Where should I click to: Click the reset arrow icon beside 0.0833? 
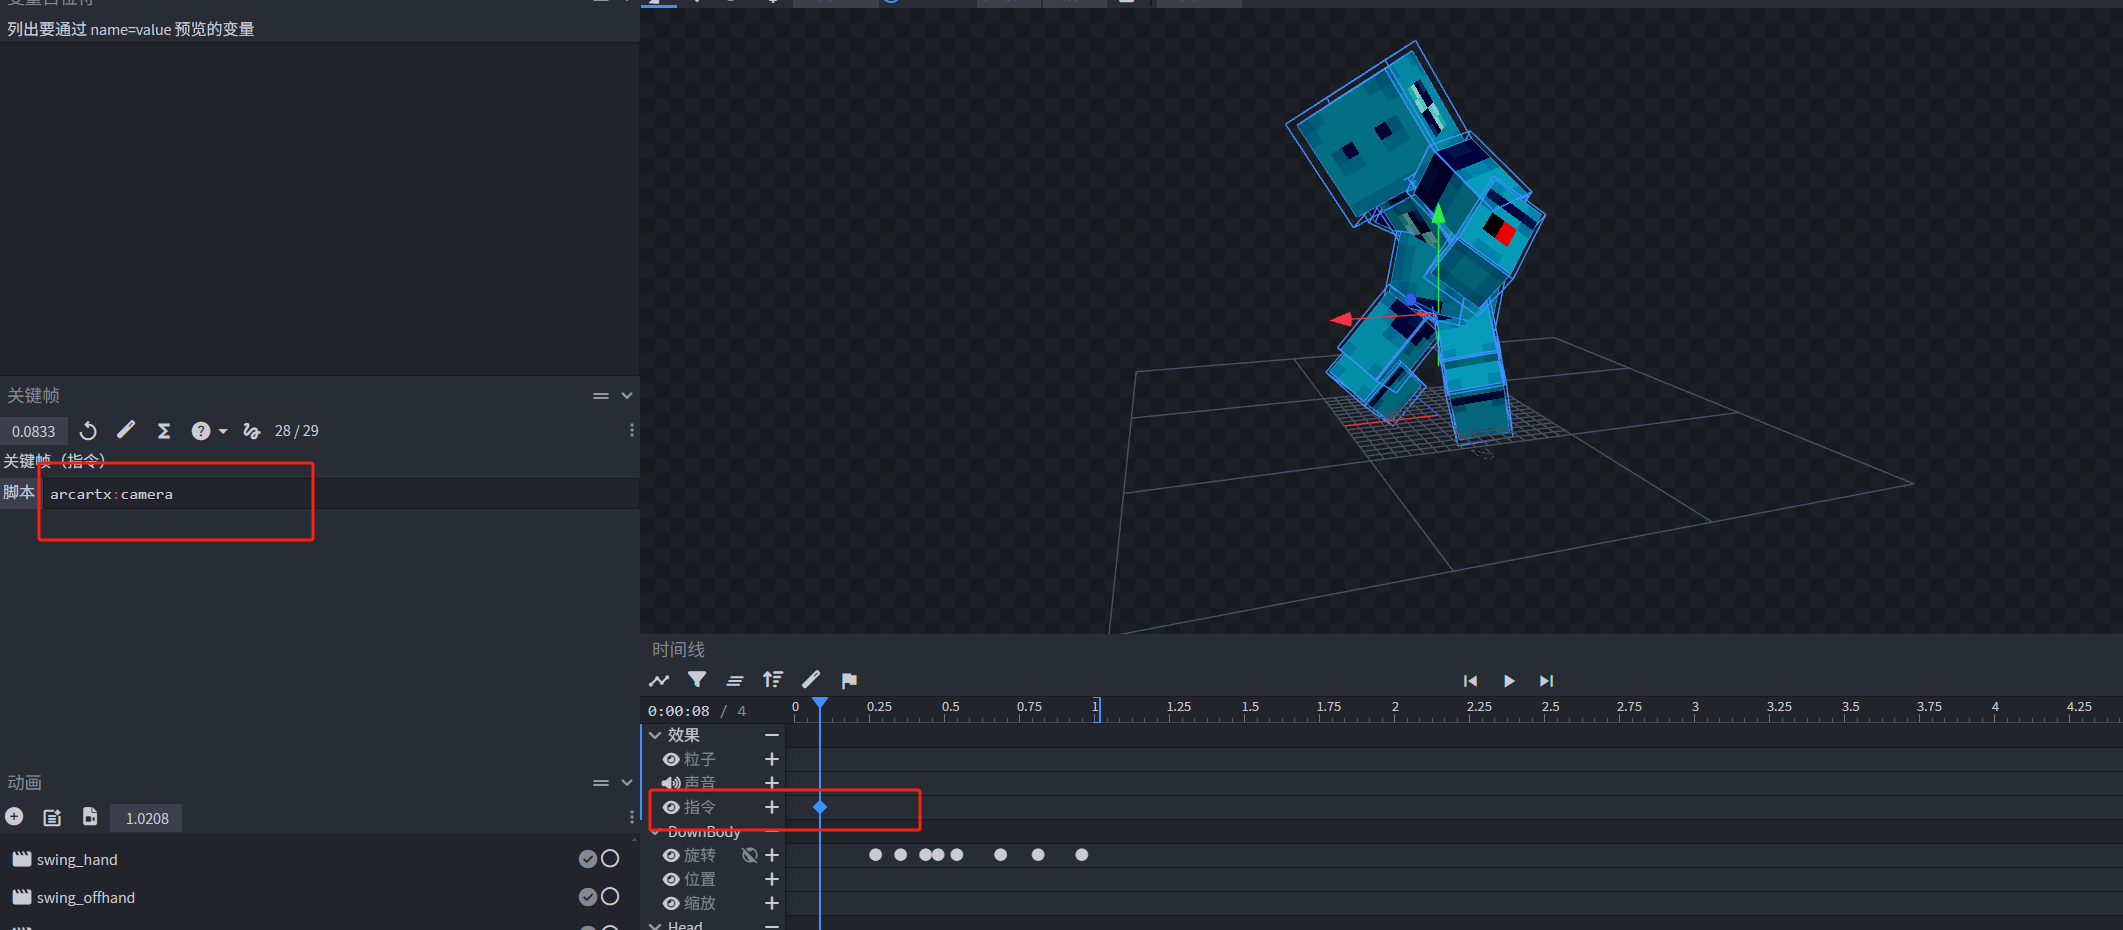(x=89, y=431)
